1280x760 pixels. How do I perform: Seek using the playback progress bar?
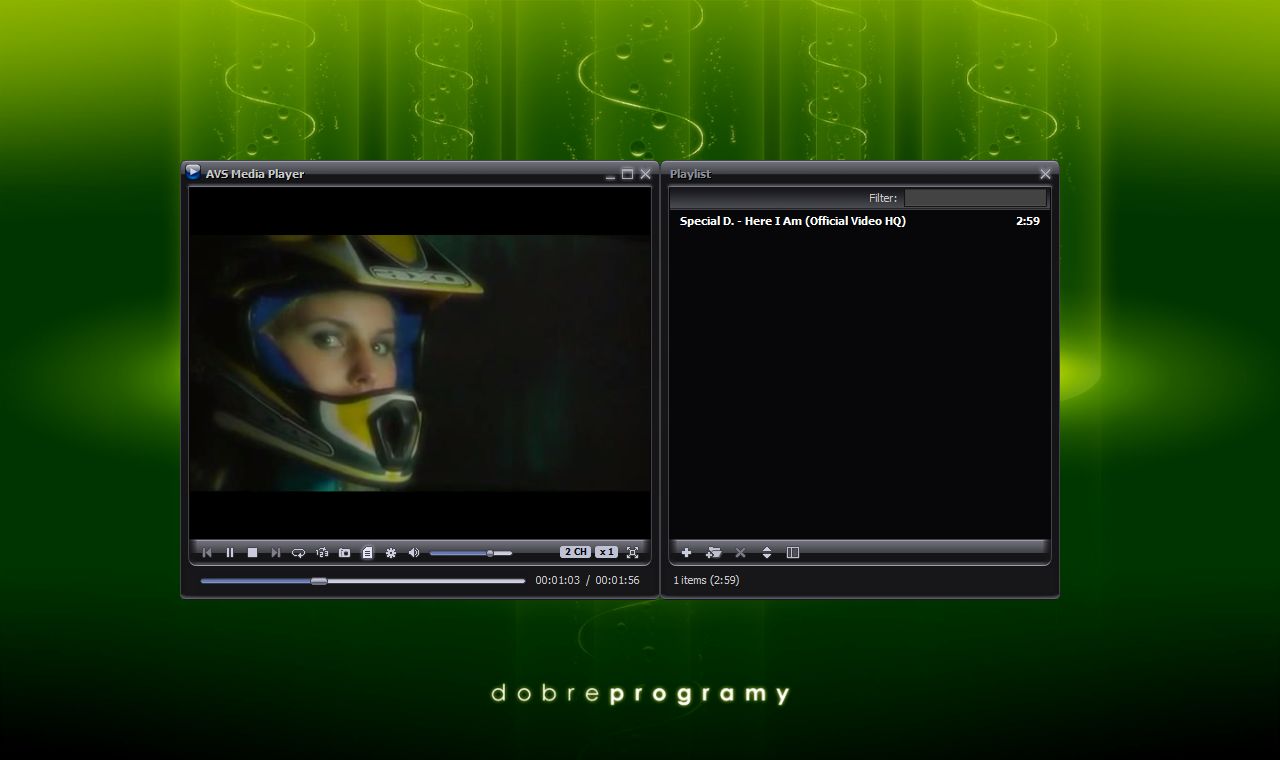(x=362, y=580)
